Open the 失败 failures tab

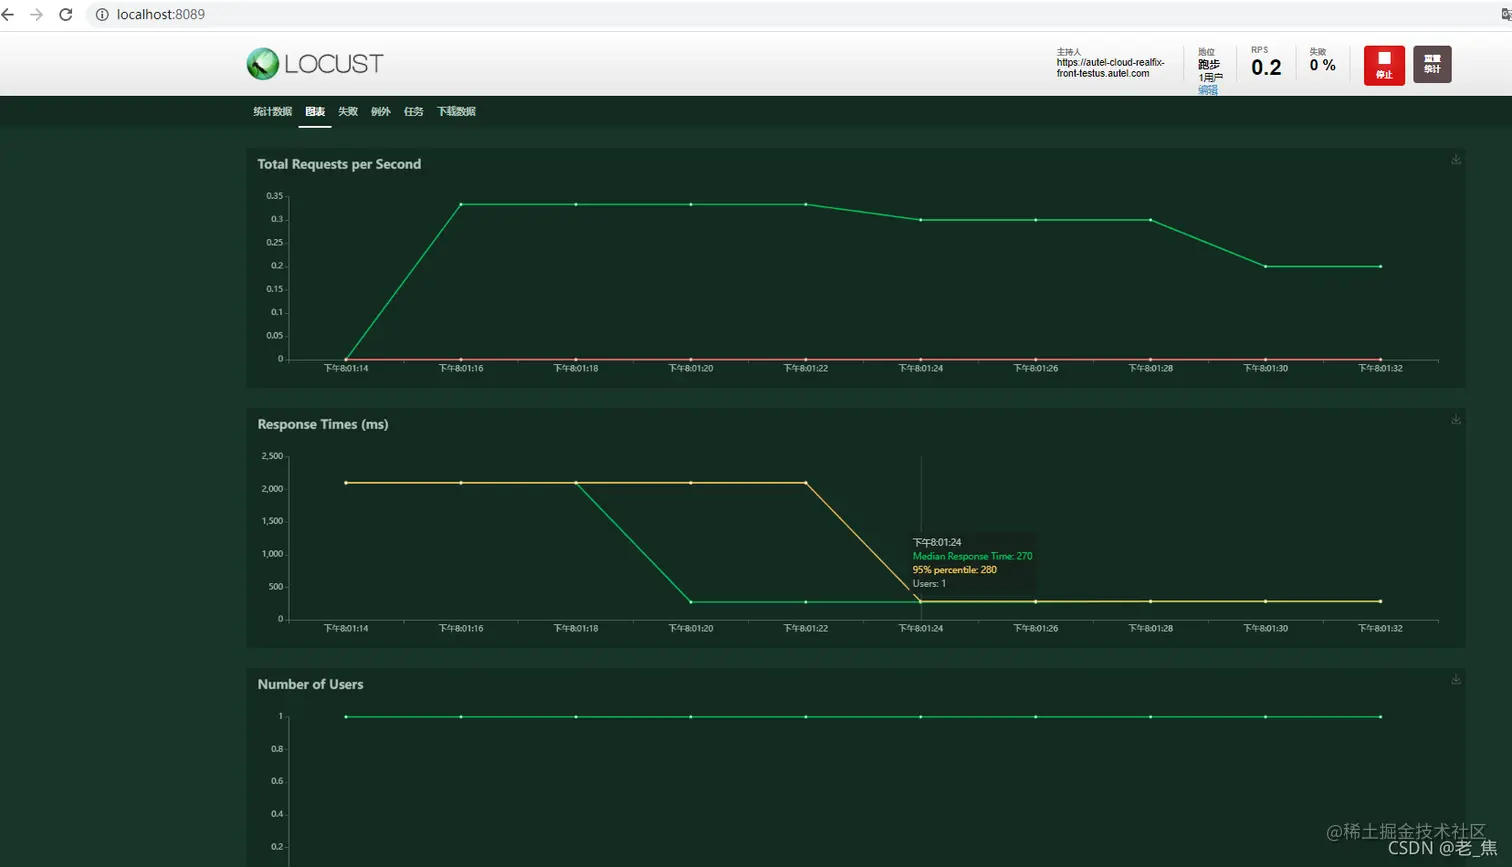pyautogui.click(x=348, y=112)
